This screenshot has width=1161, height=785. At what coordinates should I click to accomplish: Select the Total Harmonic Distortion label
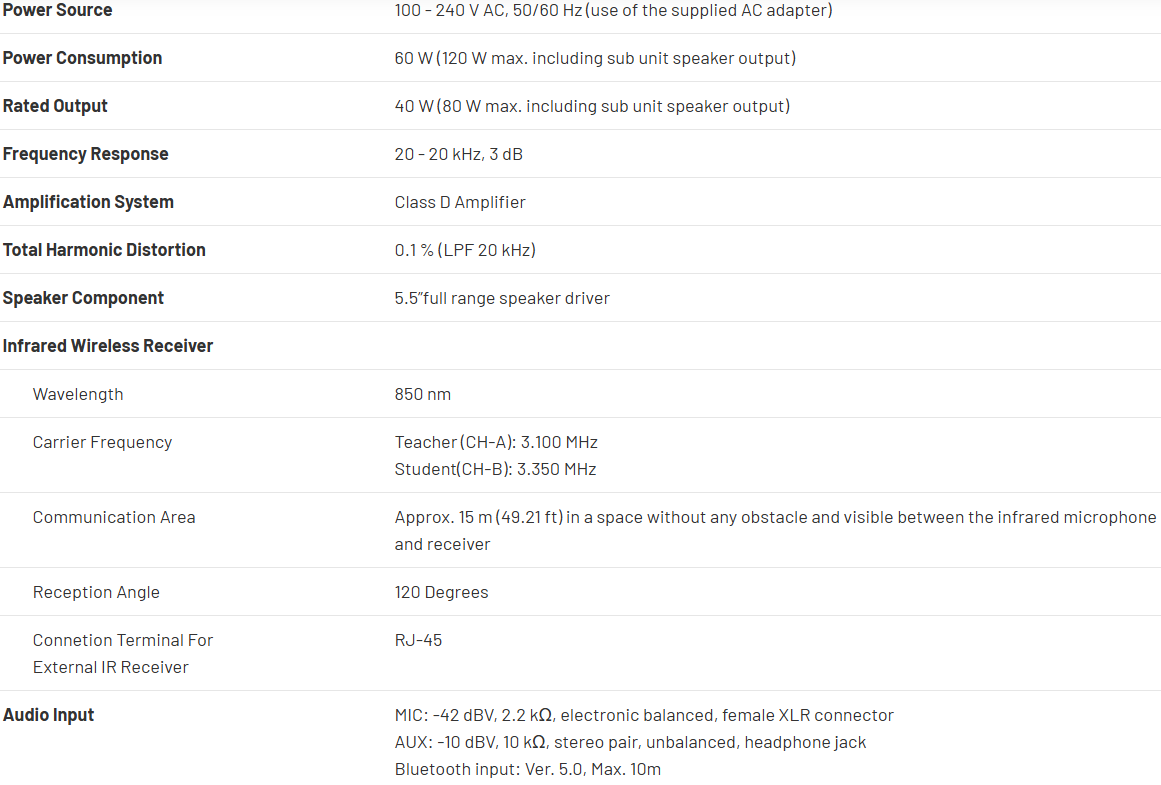point(104,250)
